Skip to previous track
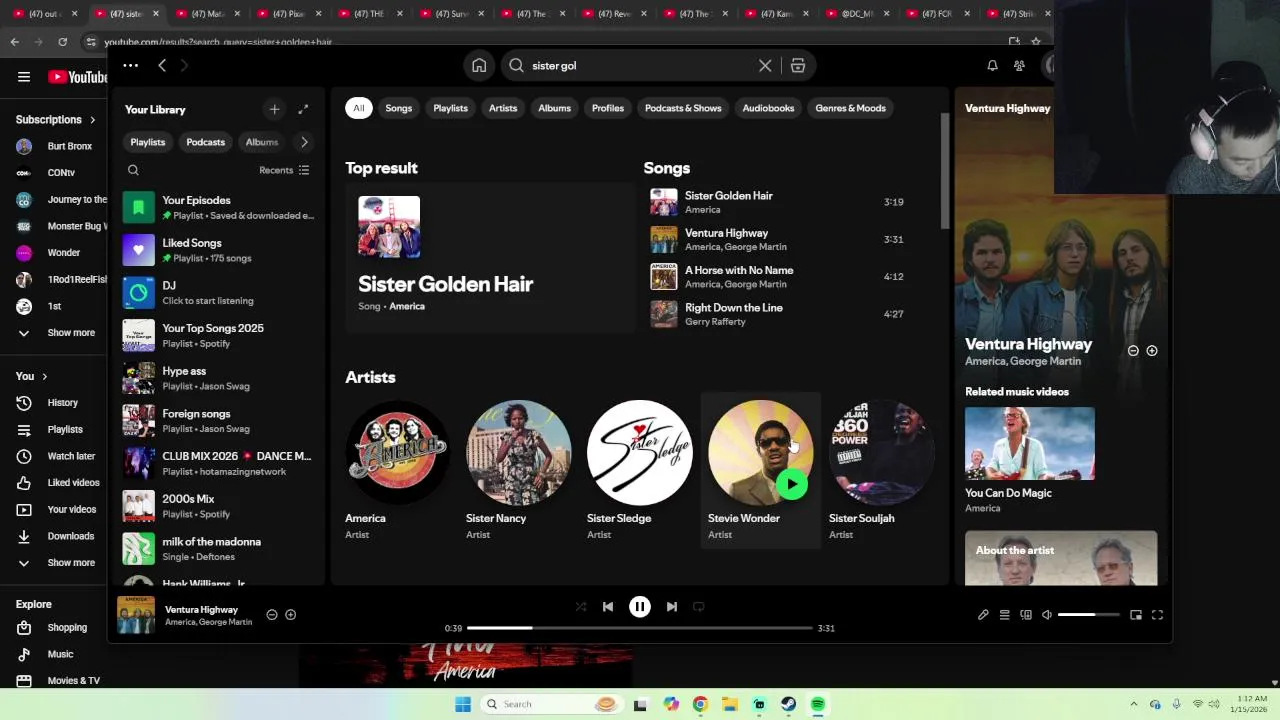The width and height of the screenshot is (1280, 720). click(x=608, y=606)
